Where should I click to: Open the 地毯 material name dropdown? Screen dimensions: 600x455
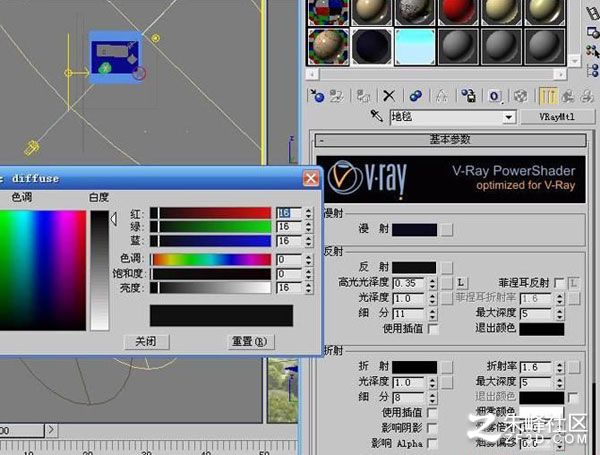509,117
